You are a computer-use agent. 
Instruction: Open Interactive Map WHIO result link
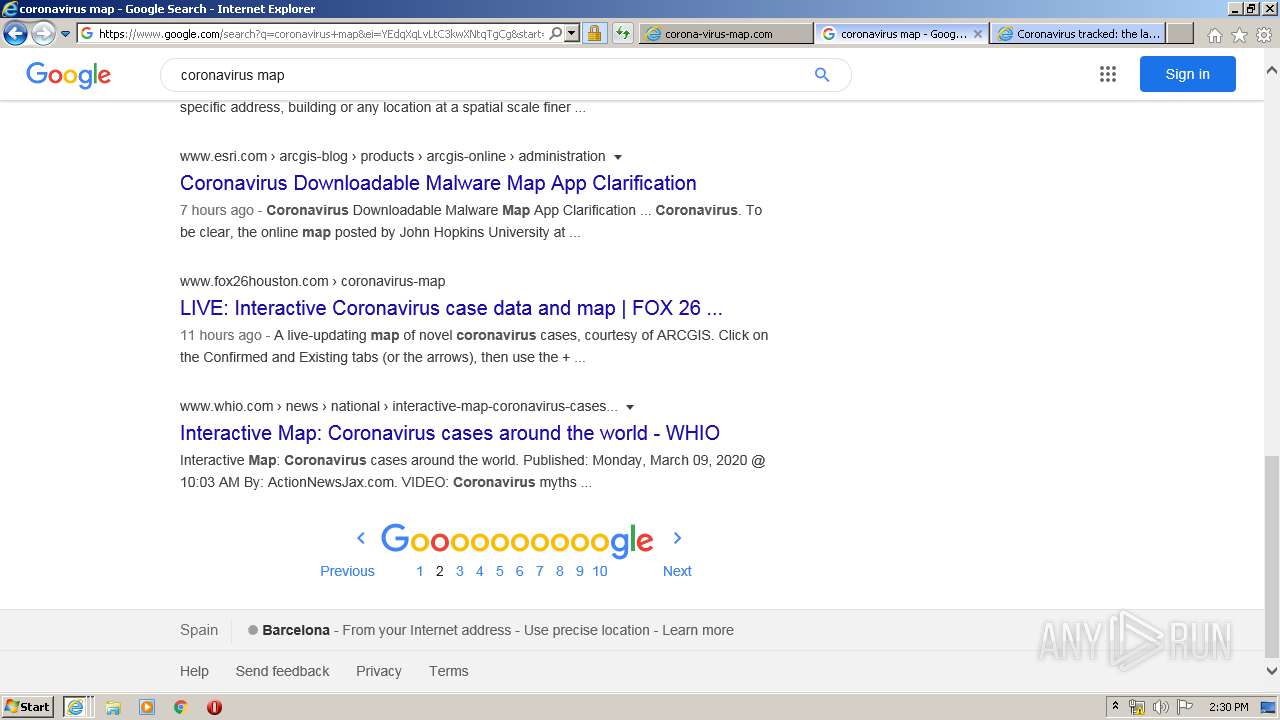pos(450,433)
